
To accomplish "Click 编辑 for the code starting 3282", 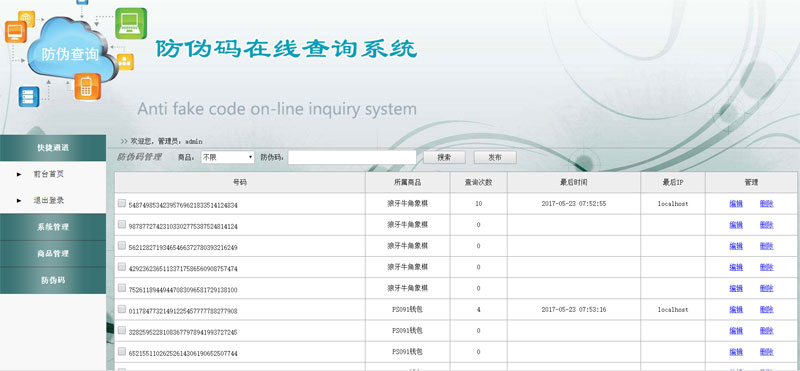I will point(736,331).
